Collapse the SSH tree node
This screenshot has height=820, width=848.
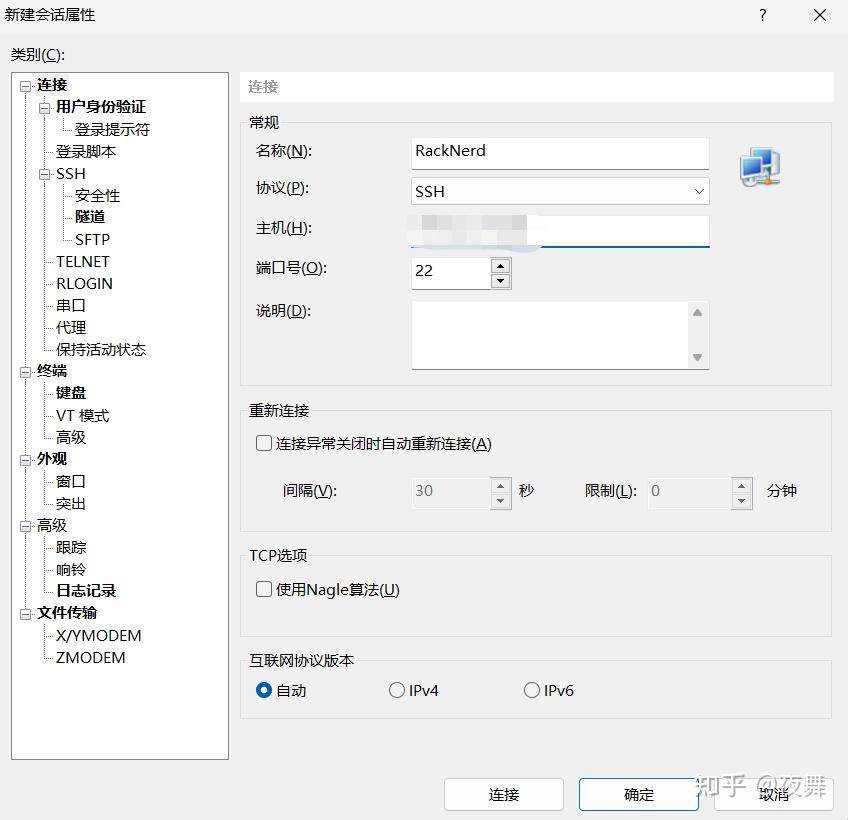(44, 175)
